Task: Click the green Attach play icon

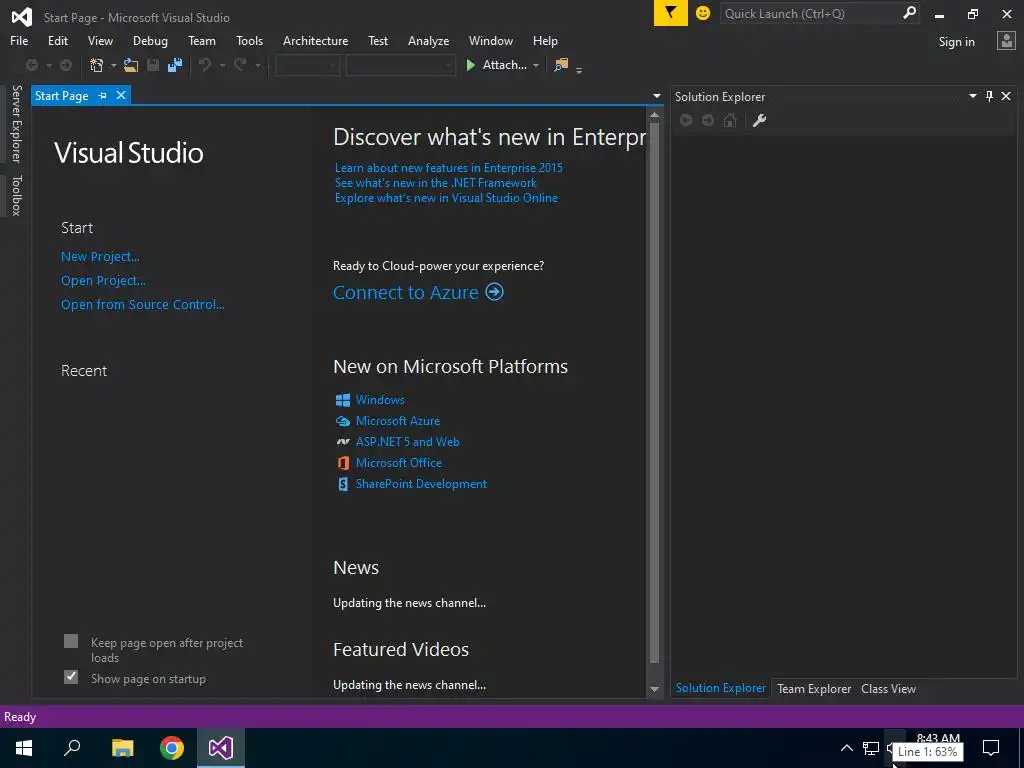Action: 470,65
